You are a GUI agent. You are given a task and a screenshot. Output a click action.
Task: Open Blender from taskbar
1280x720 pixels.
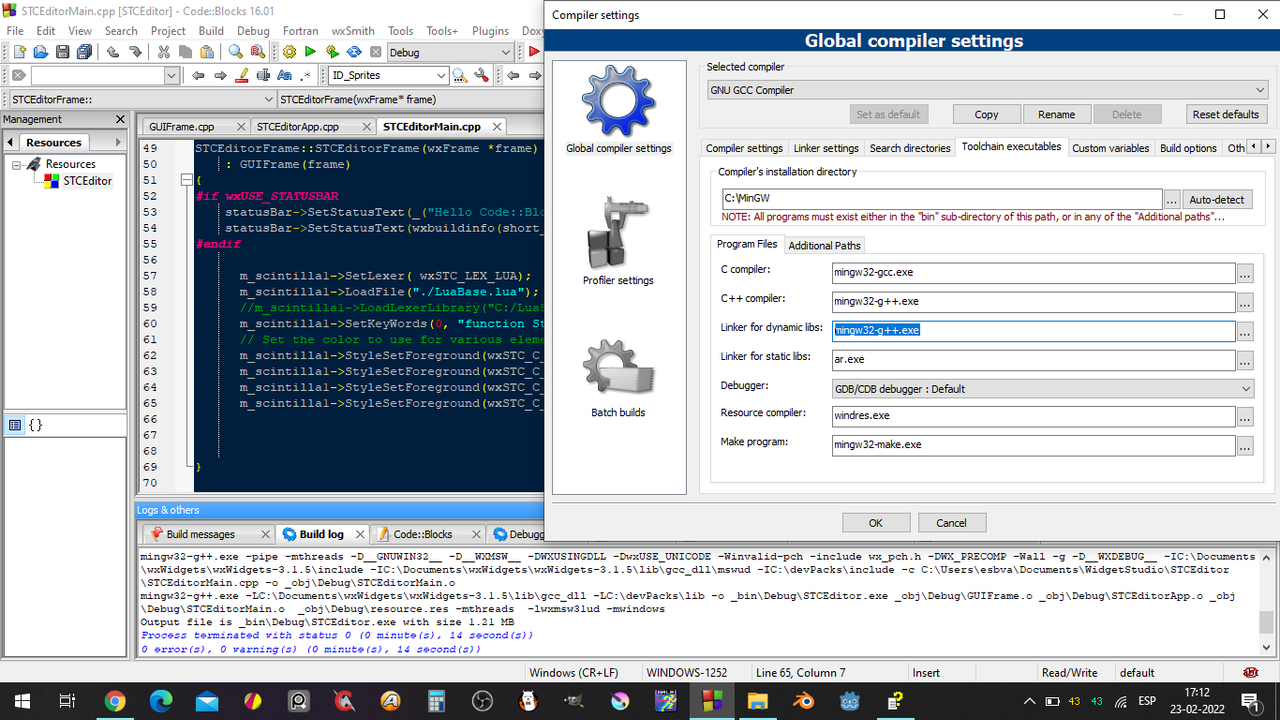click(803, 701)
